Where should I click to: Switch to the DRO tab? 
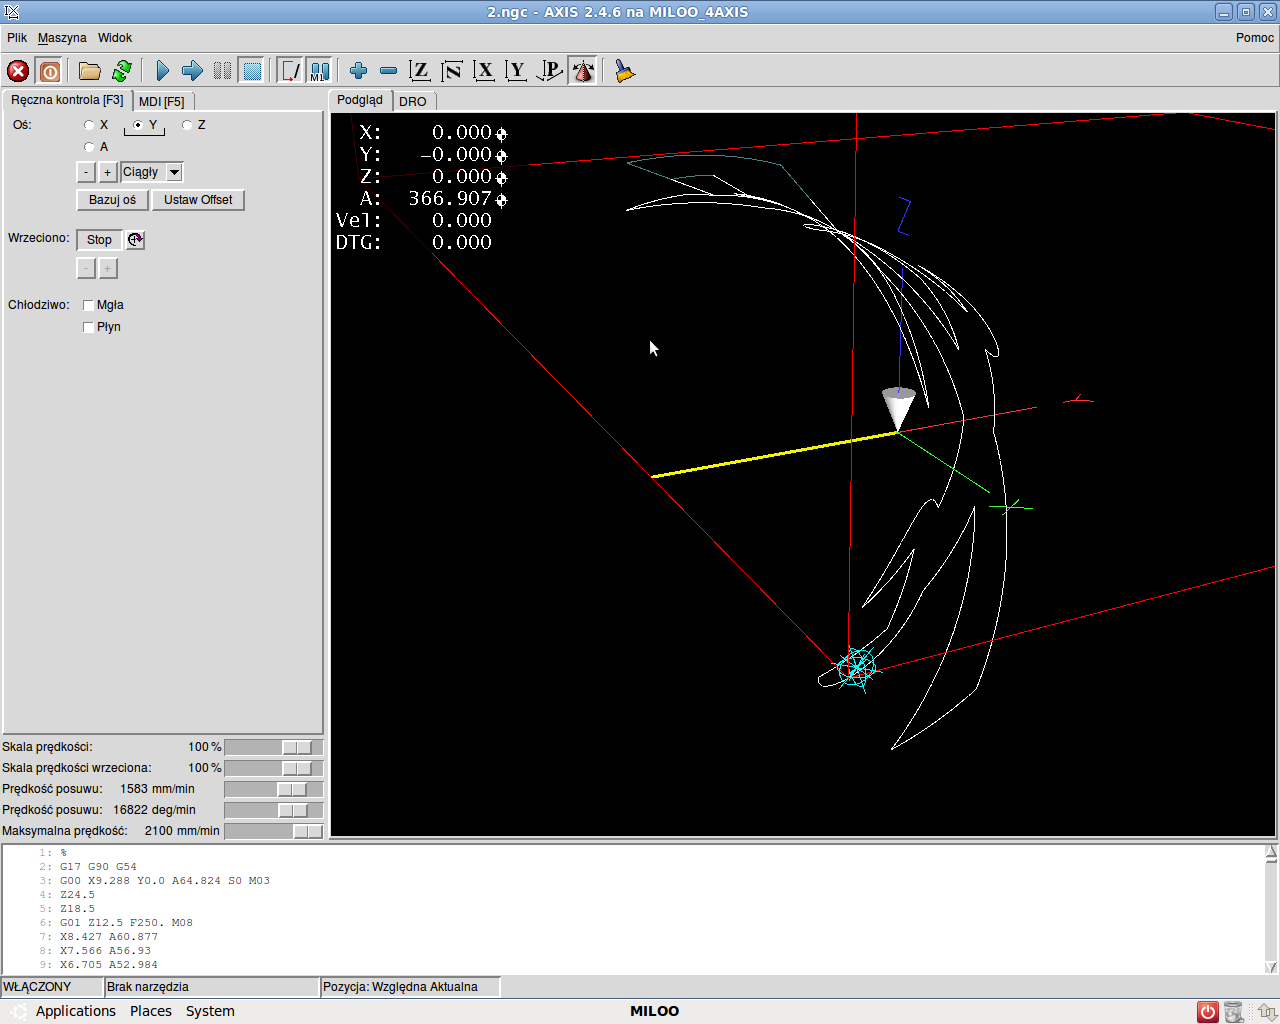(x=413, y=102)
